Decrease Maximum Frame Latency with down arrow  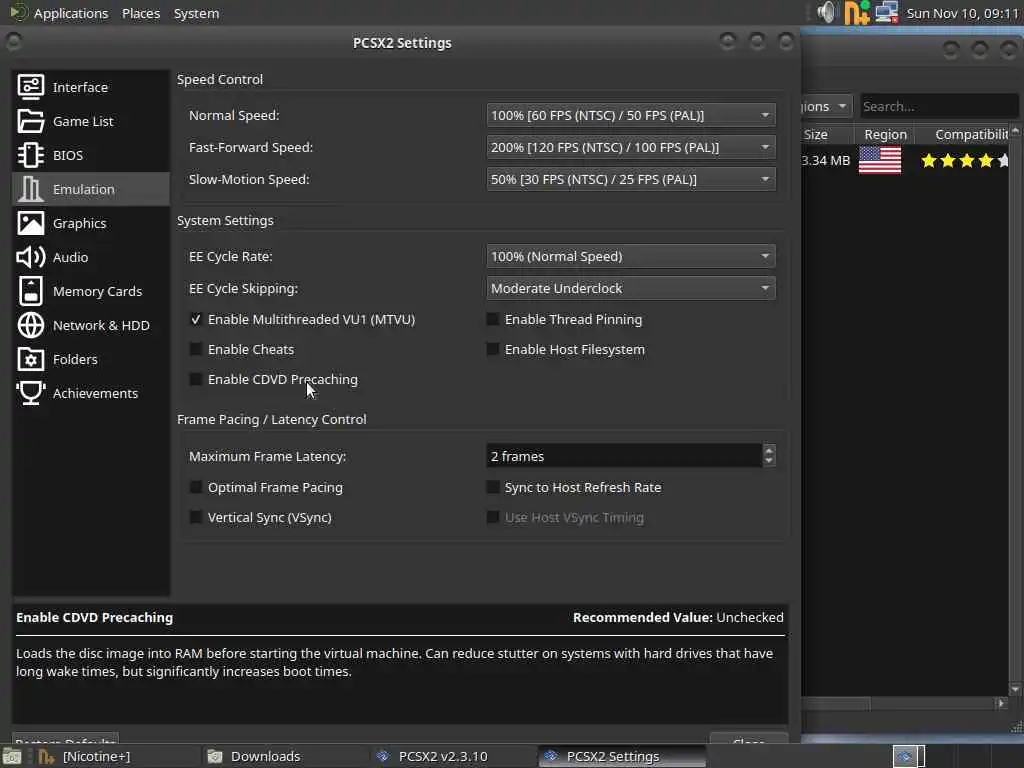pos(769,461)
